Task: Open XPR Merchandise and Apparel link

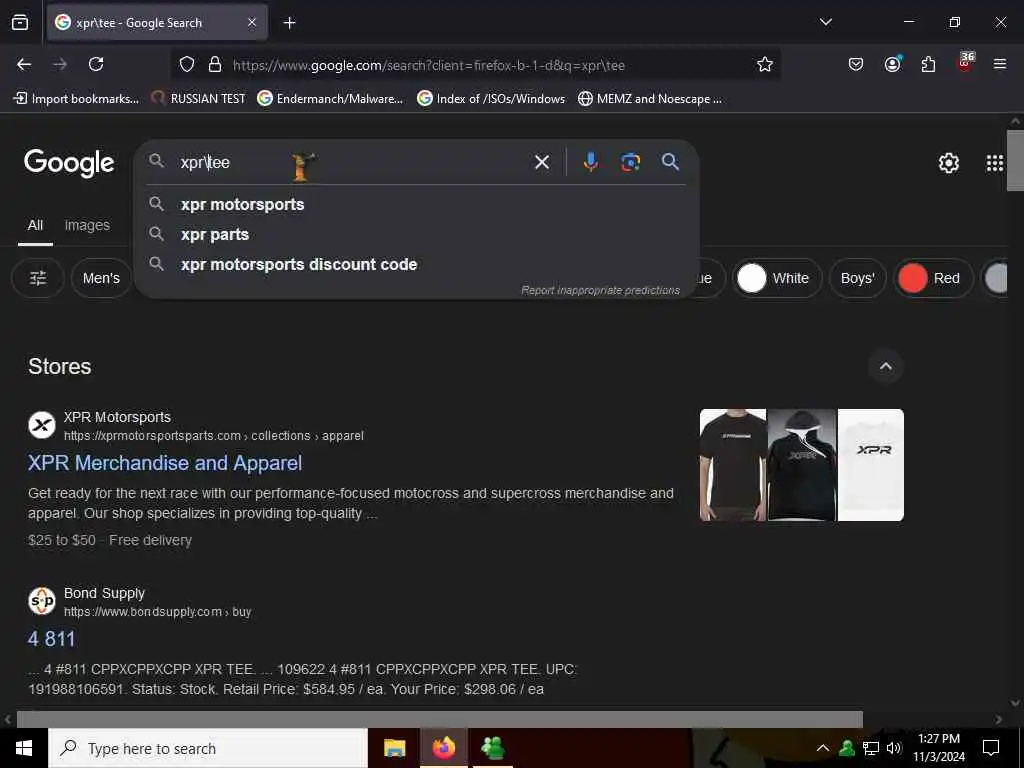Action: click(x=165, y=463)
